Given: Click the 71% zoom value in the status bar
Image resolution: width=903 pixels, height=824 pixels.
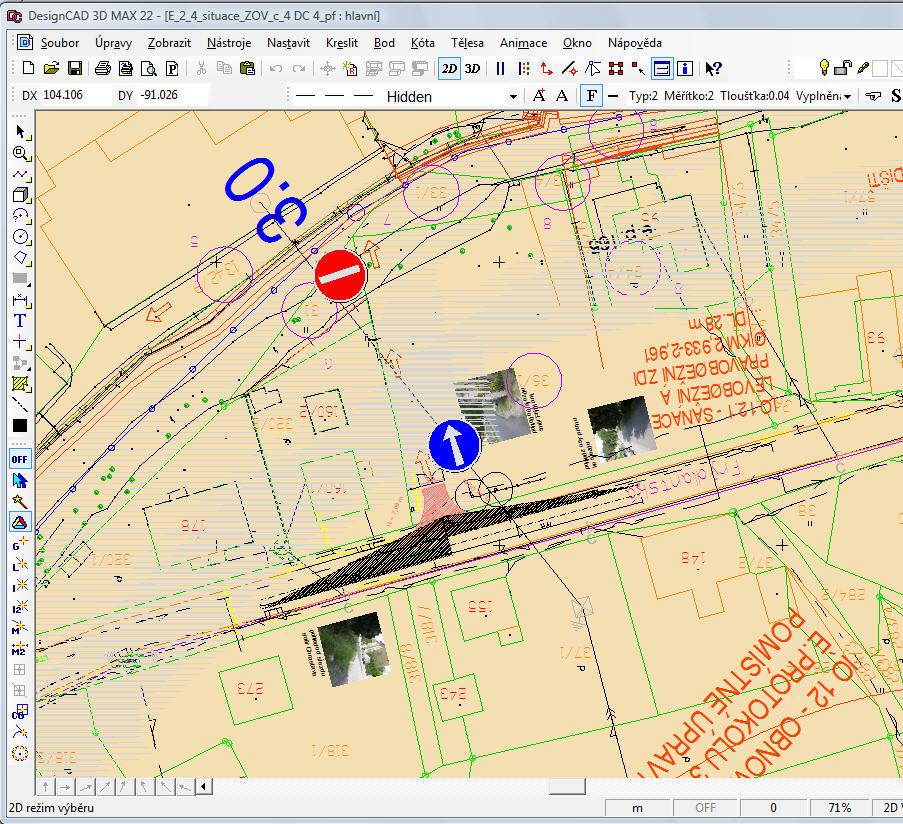Looking at the screenshot, I should pyautogui.click(x=840, y=808).
